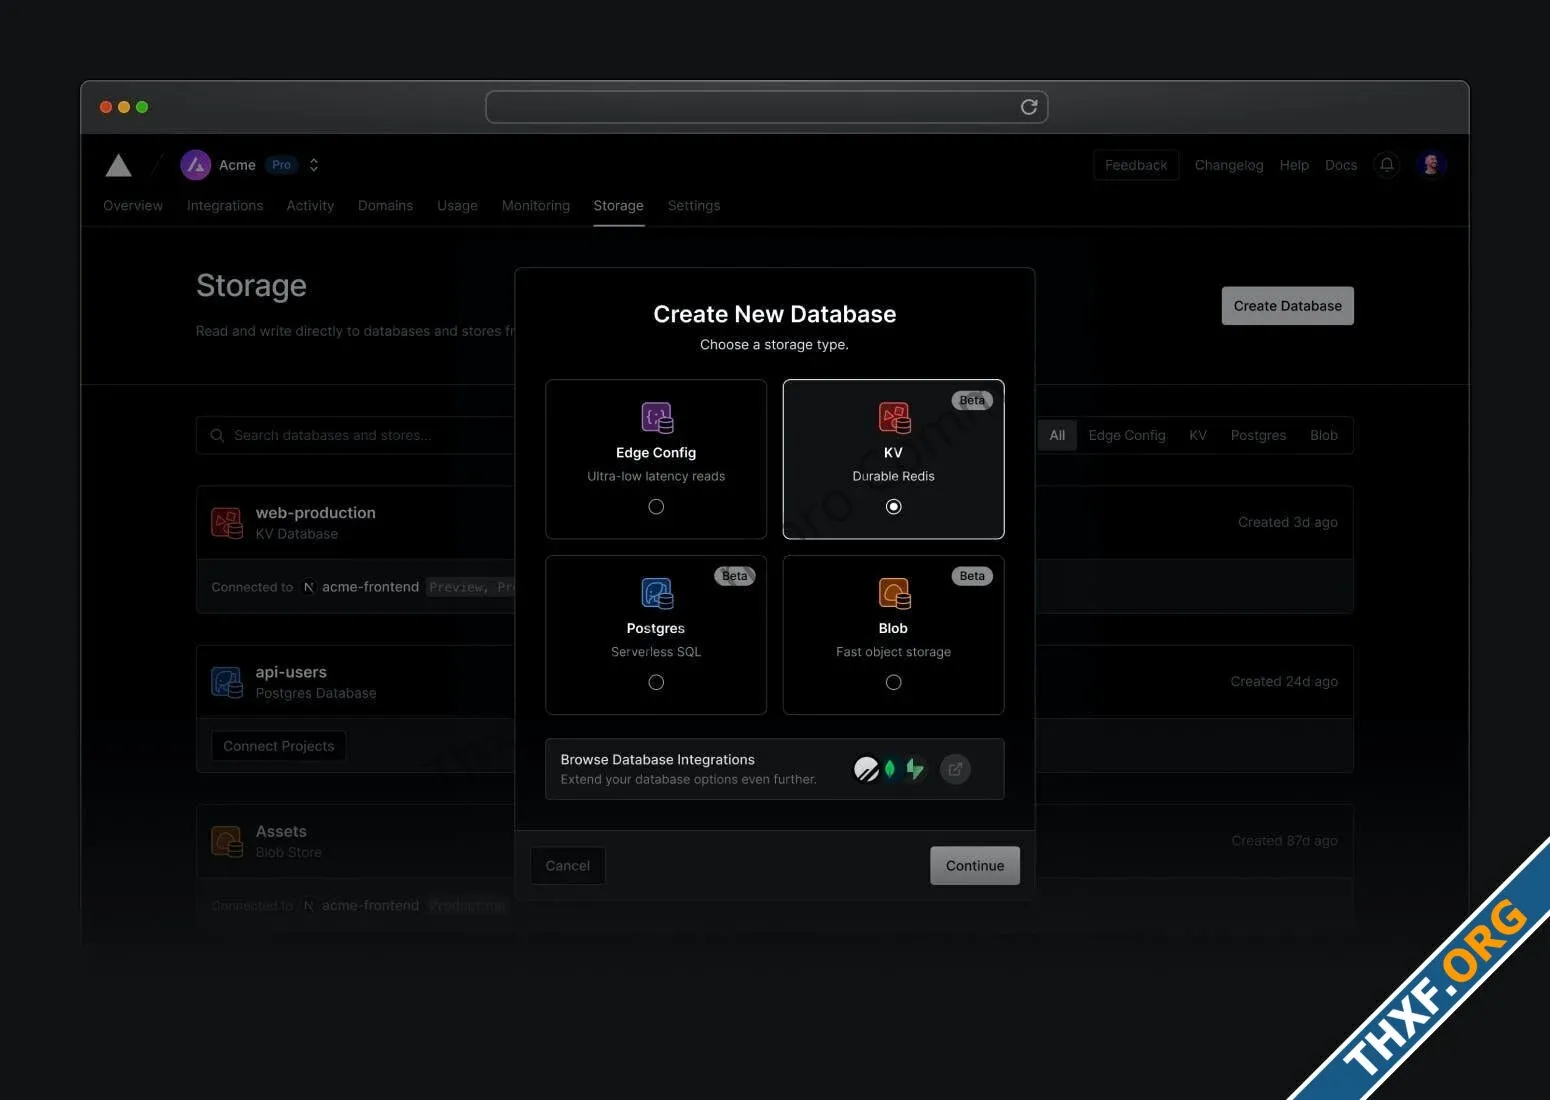The width and height of the screenshot is (1550, 1100).
Task: Switch to the Overview tab
Action: tap(133, 205)
